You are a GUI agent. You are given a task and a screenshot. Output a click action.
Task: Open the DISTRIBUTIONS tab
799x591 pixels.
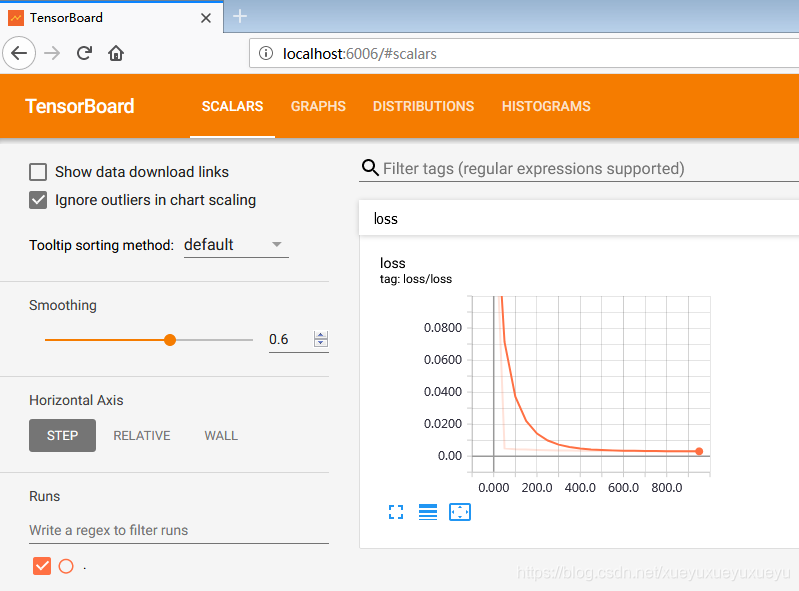pos(423,106)
